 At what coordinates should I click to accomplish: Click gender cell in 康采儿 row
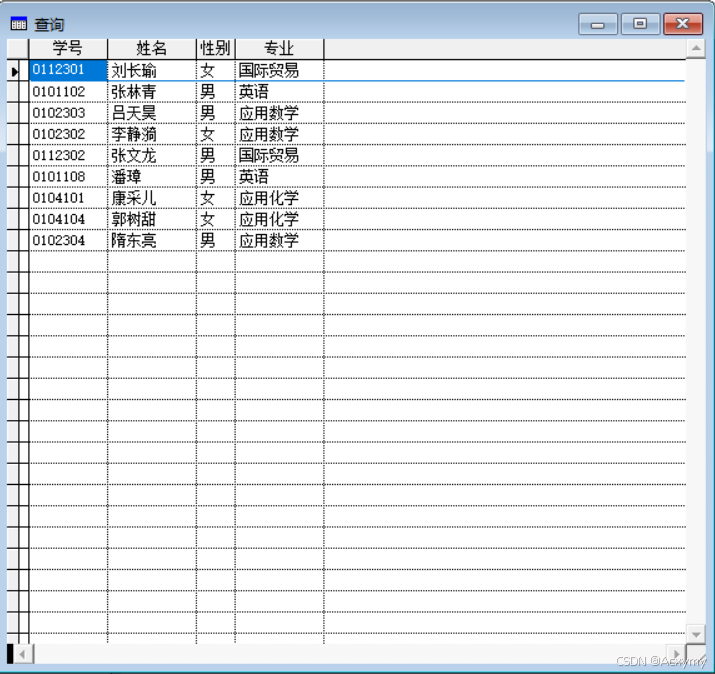click(216, 198)
